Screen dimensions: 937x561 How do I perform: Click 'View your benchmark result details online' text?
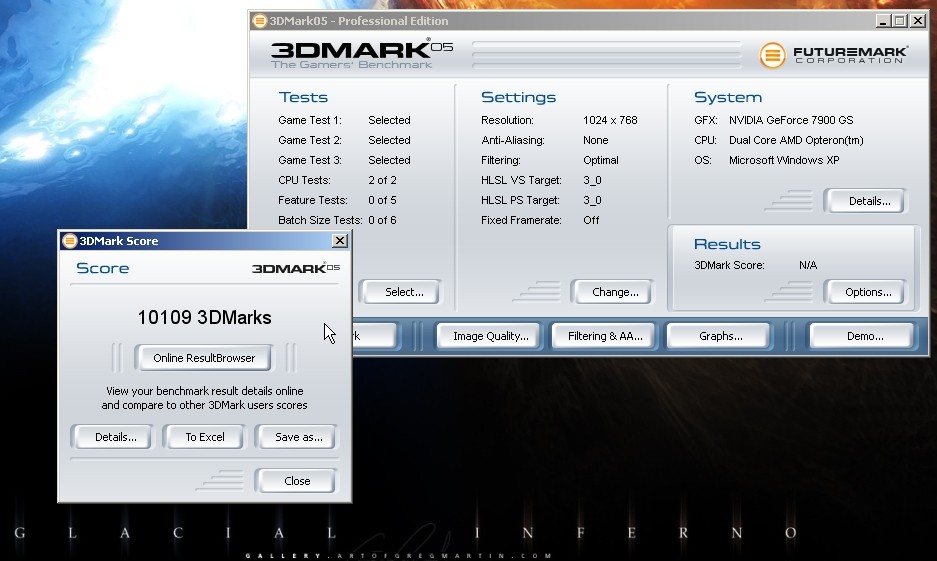pos(204,391)
